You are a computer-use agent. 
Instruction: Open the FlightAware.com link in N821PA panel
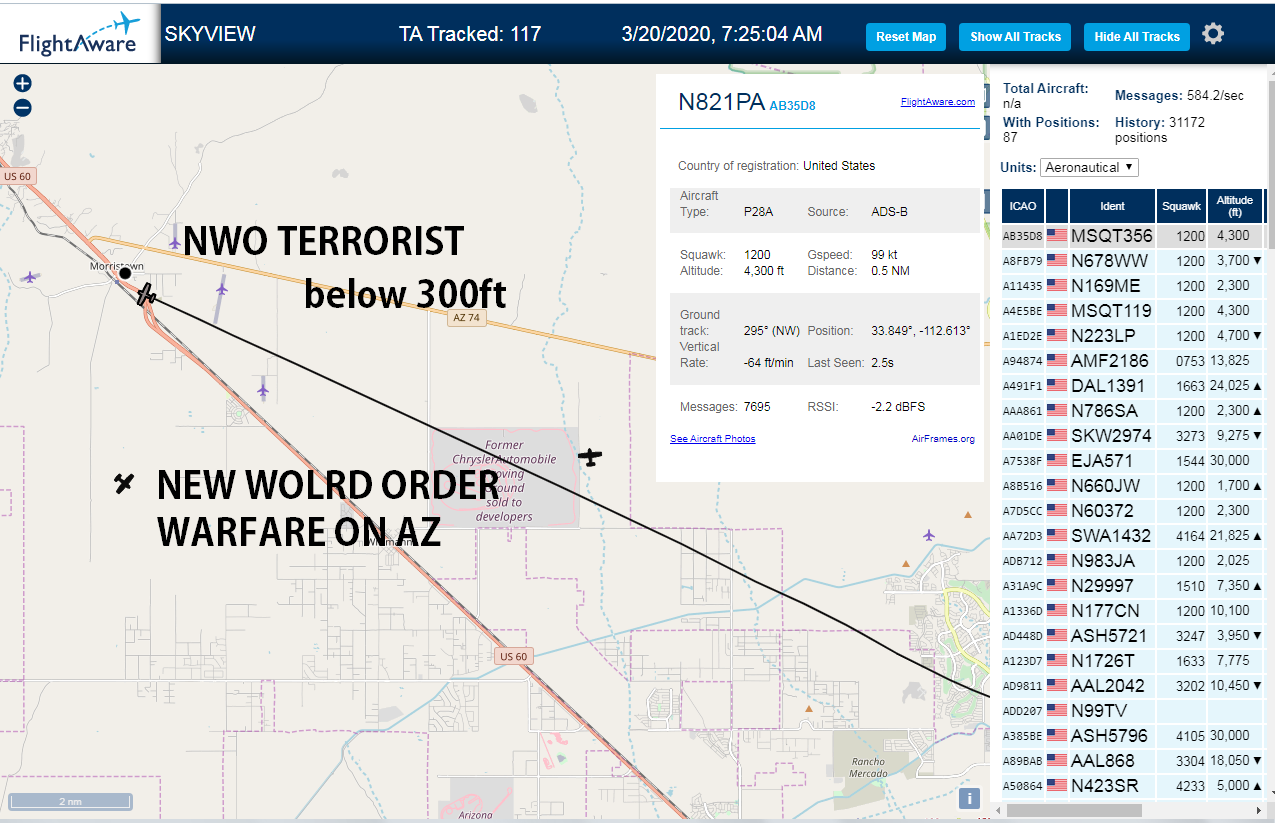pyautogui.click(x=937, y=102)
